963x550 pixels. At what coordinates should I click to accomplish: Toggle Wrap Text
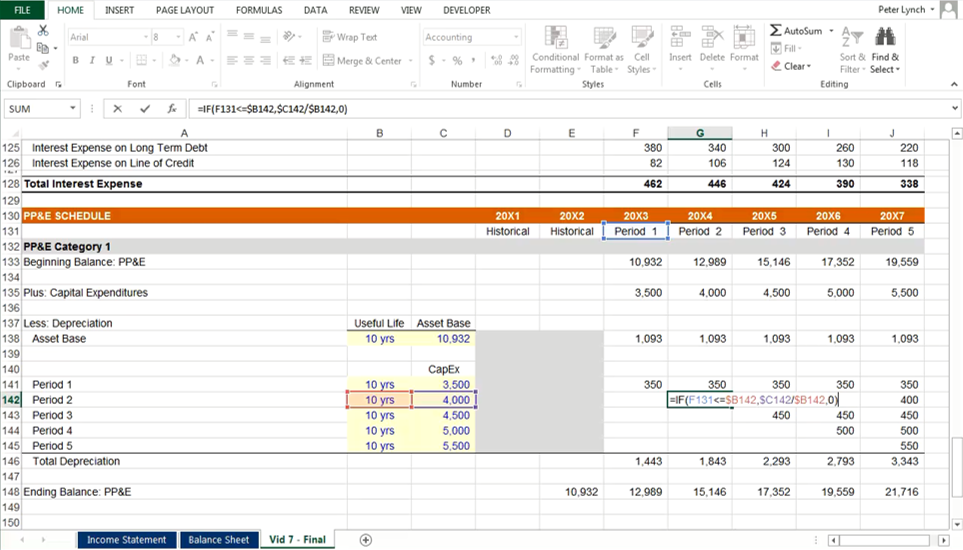[350, 37]
